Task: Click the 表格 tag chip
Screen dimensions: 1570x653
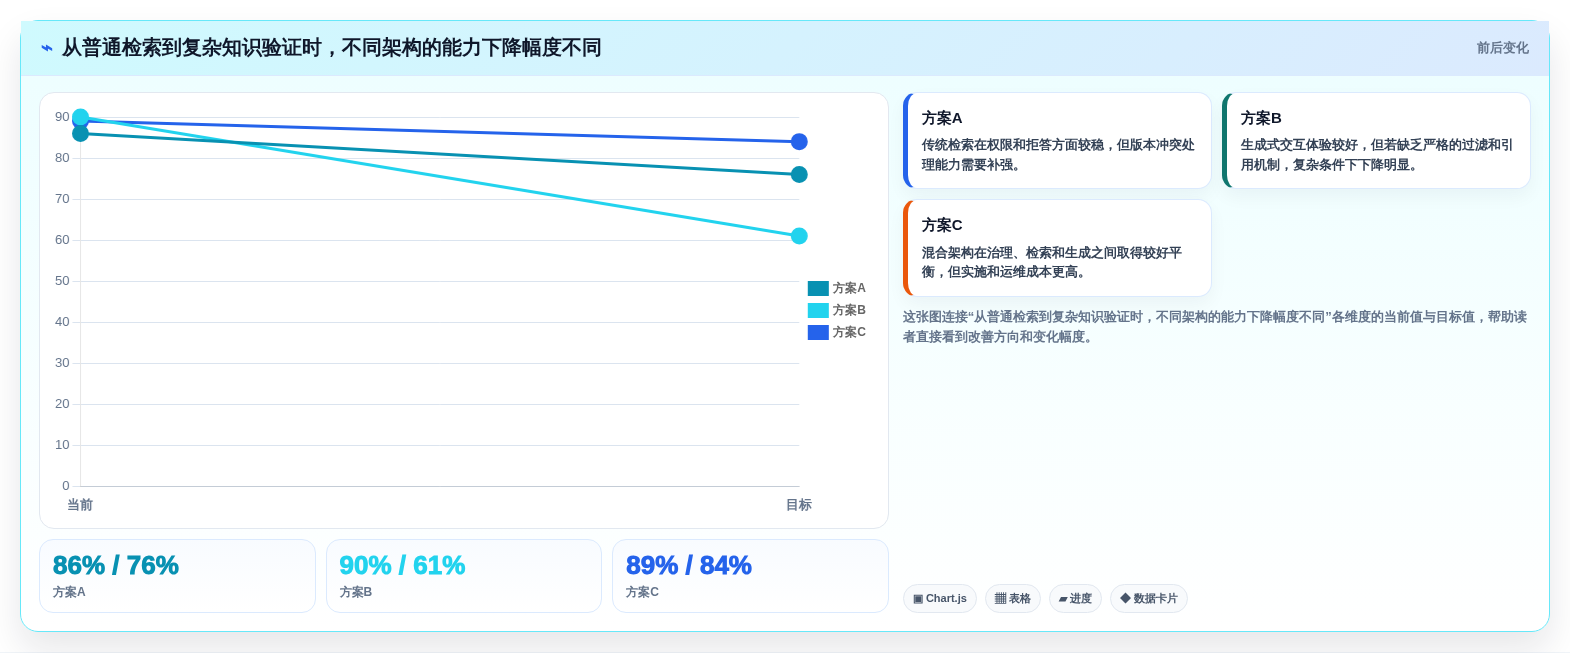Action: click(1013, 599)
